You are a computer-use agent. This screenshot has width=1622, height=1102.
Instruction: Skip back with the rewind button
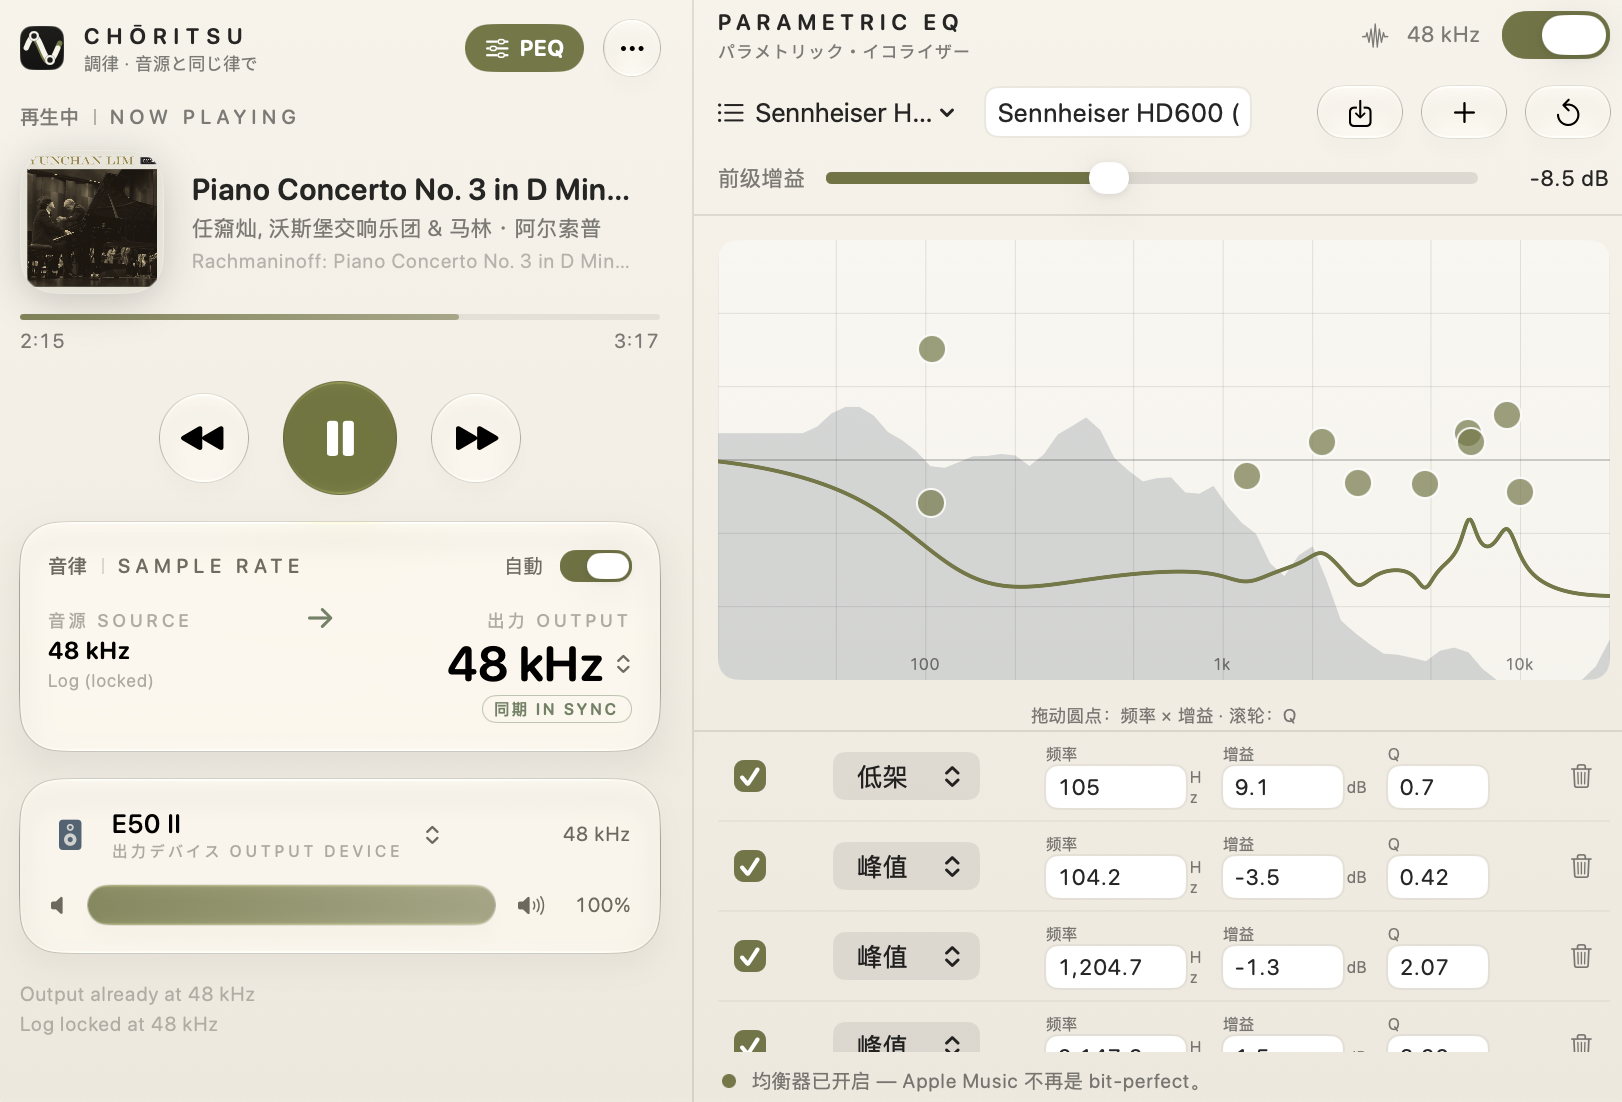pyautogui.click(x=204, y=438)
